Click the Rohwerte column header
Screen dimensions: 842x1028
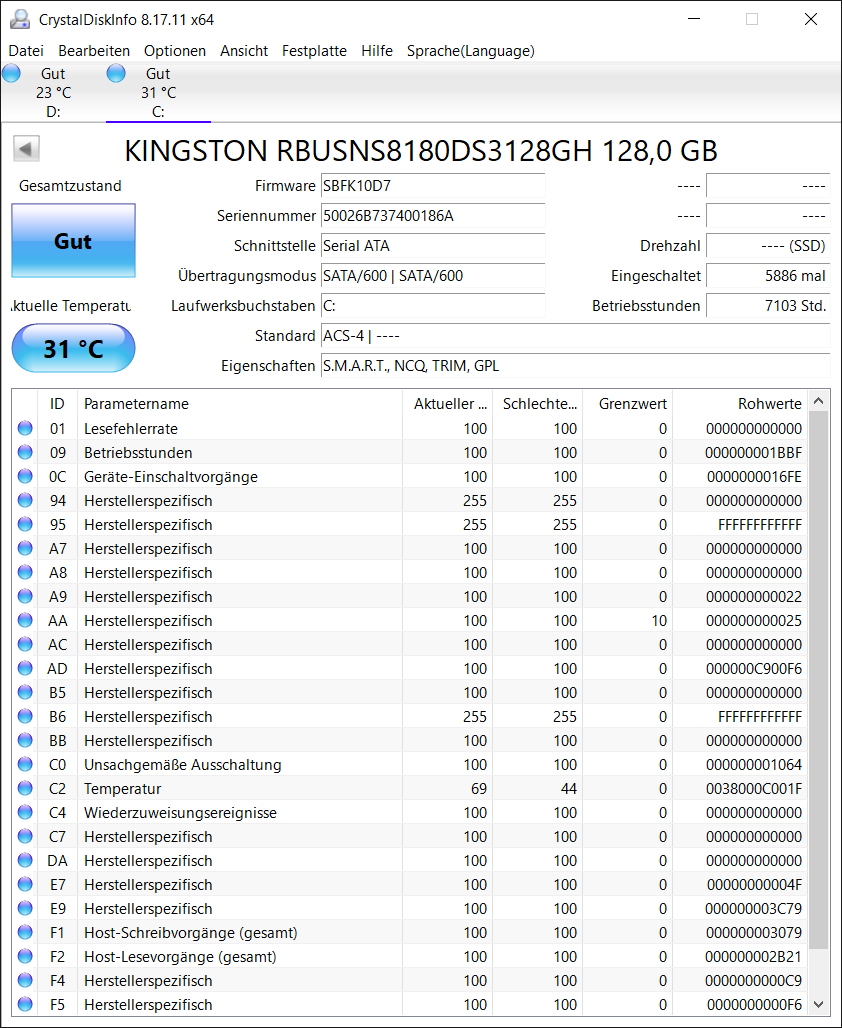point(741,404)
